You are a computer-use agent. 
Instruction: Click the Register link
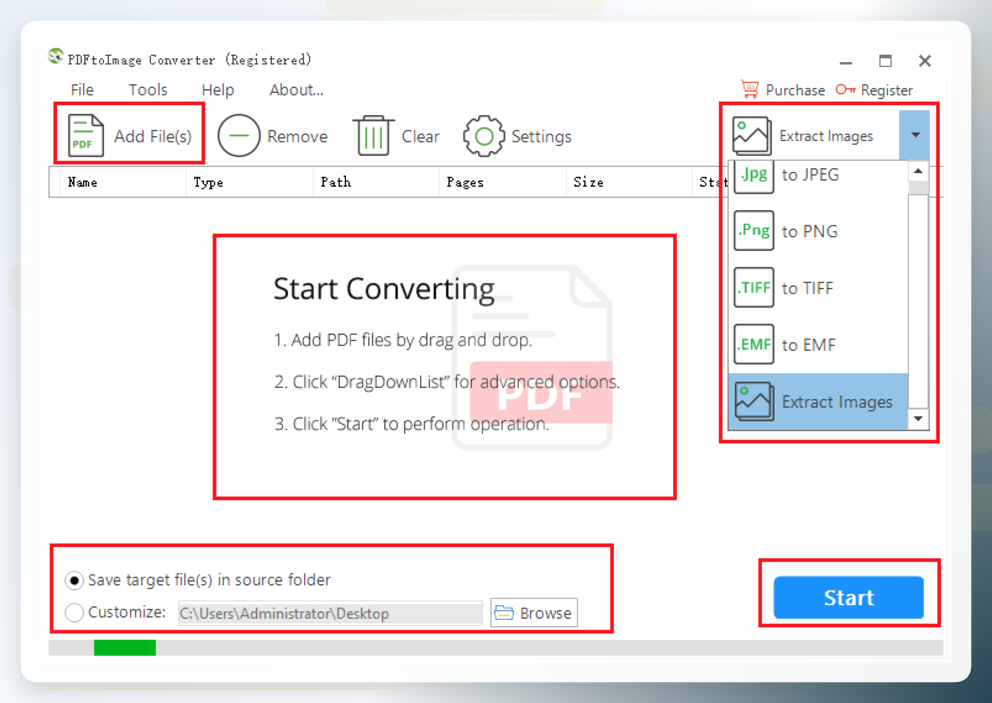(x=886, y=90)
